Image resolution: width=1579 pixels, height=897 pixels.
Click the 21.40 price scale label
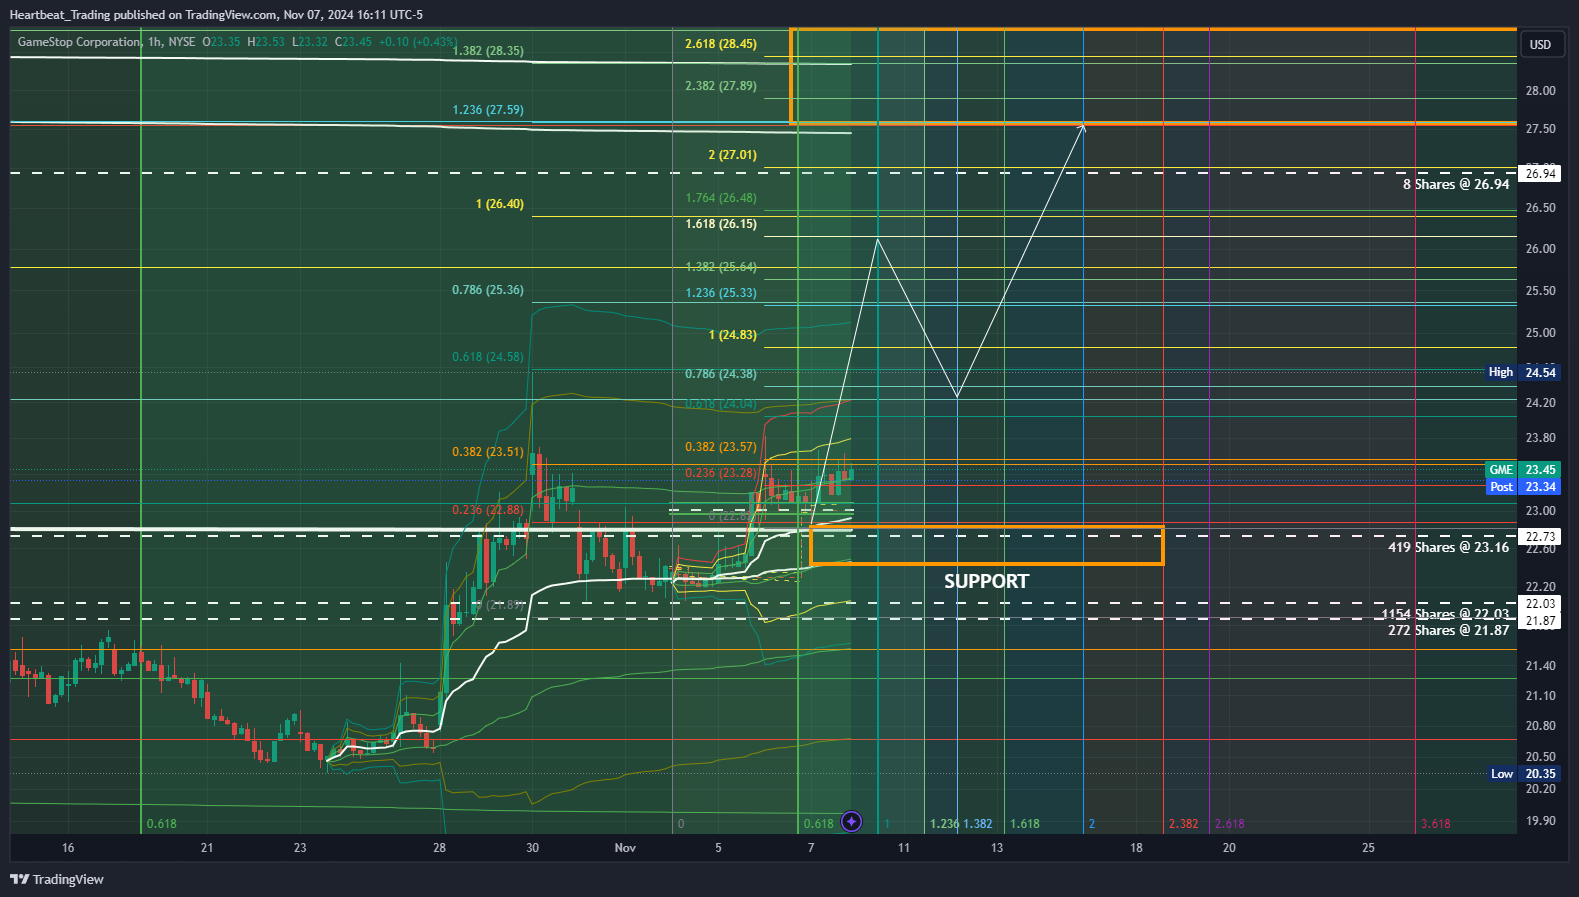[1540, 666]
